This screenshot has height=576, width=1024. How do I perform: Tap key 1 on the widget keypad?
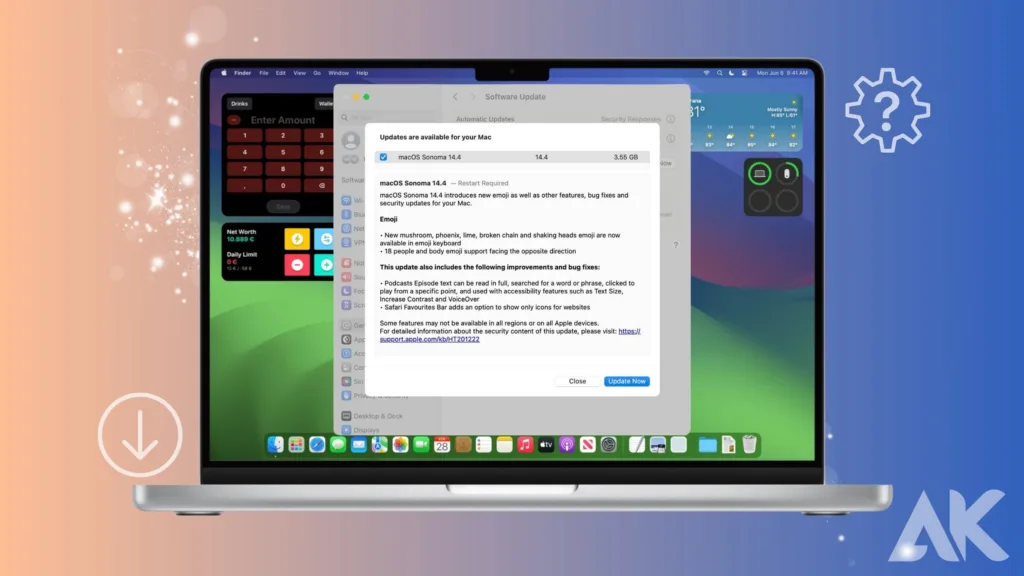[245, 136]
